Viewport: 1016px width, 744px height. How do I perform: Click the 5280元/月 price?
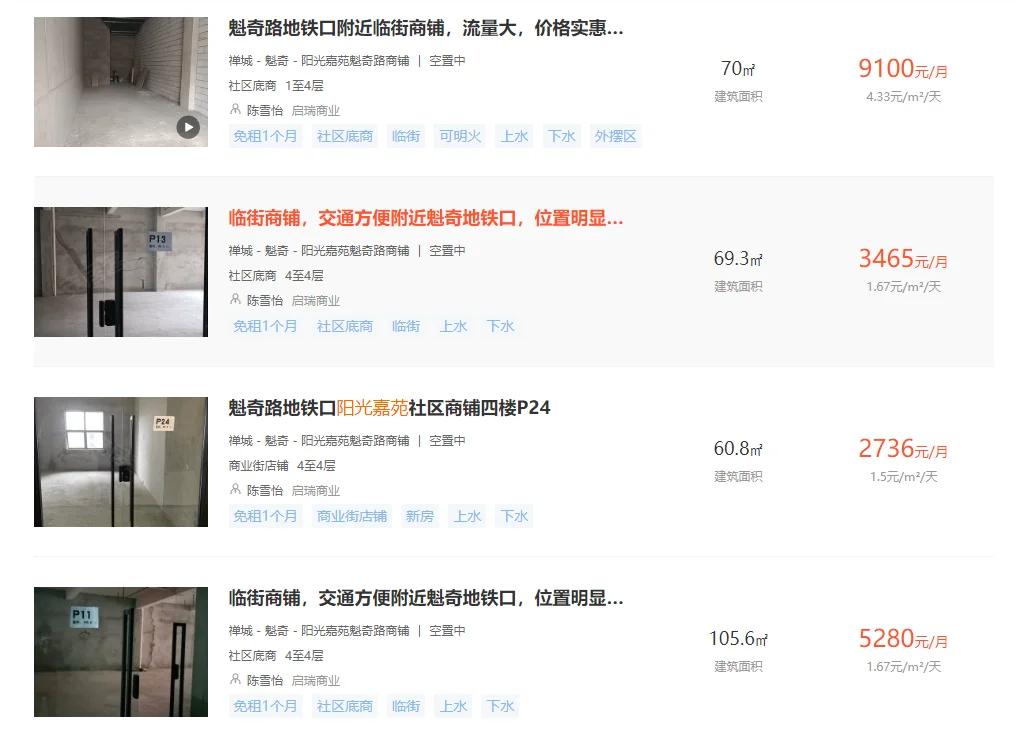[x=903, y=639]
